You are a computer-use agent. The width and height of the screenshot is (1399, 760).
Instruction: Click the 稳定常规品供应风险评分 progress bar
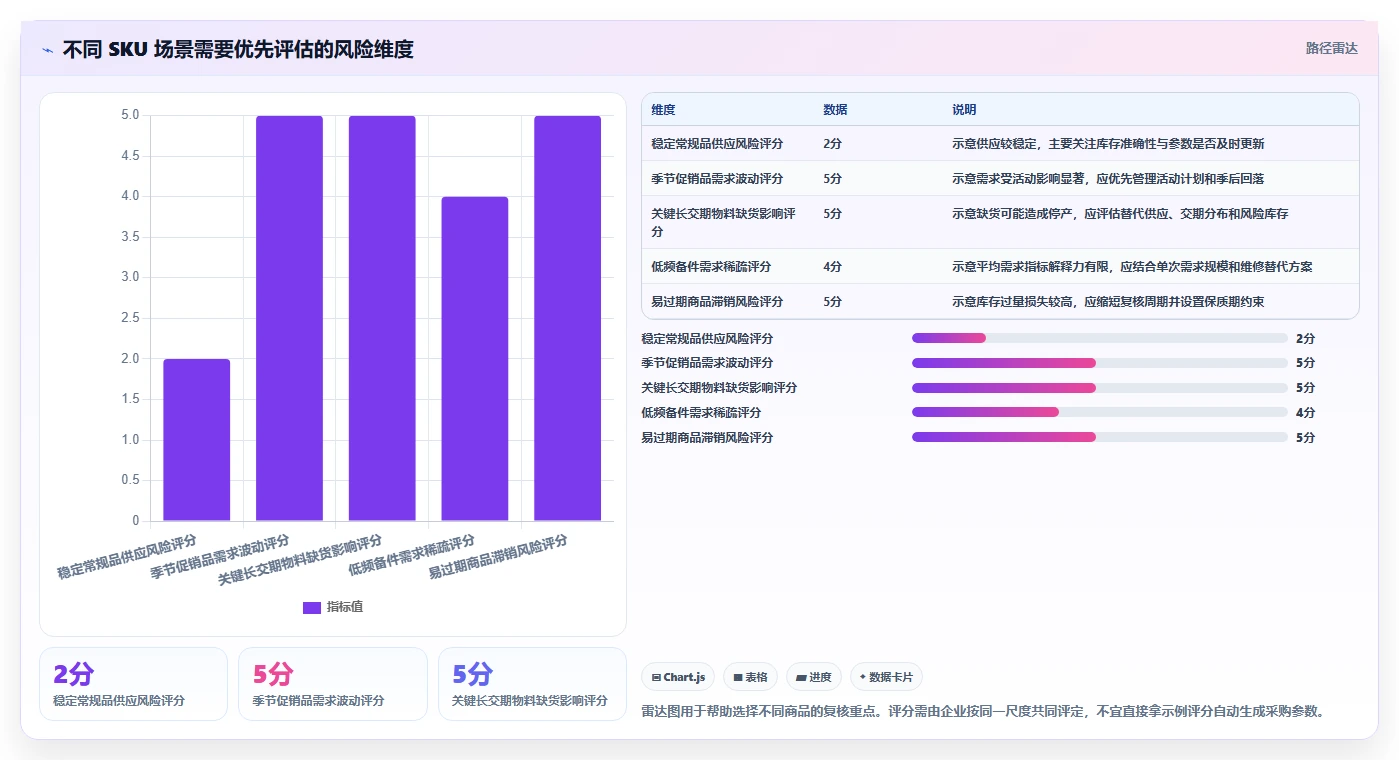pyautogui.click(x=1100, y=338)
